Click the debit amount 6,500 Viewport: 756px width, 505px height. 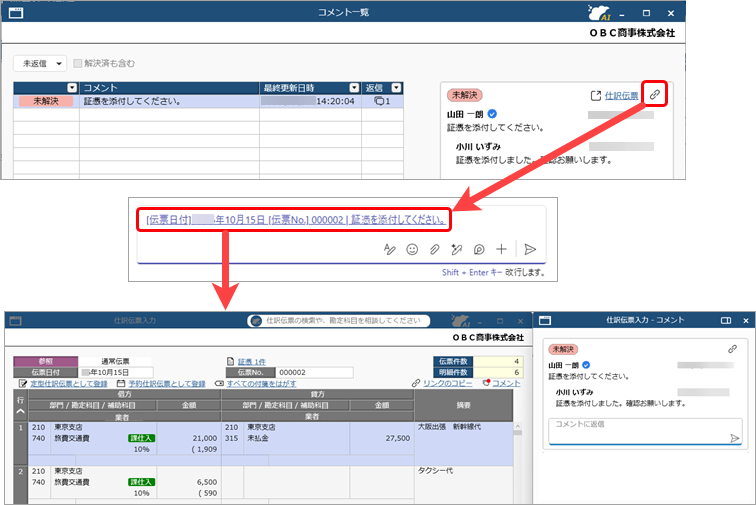pyautogui.click(x=206, y=482)
